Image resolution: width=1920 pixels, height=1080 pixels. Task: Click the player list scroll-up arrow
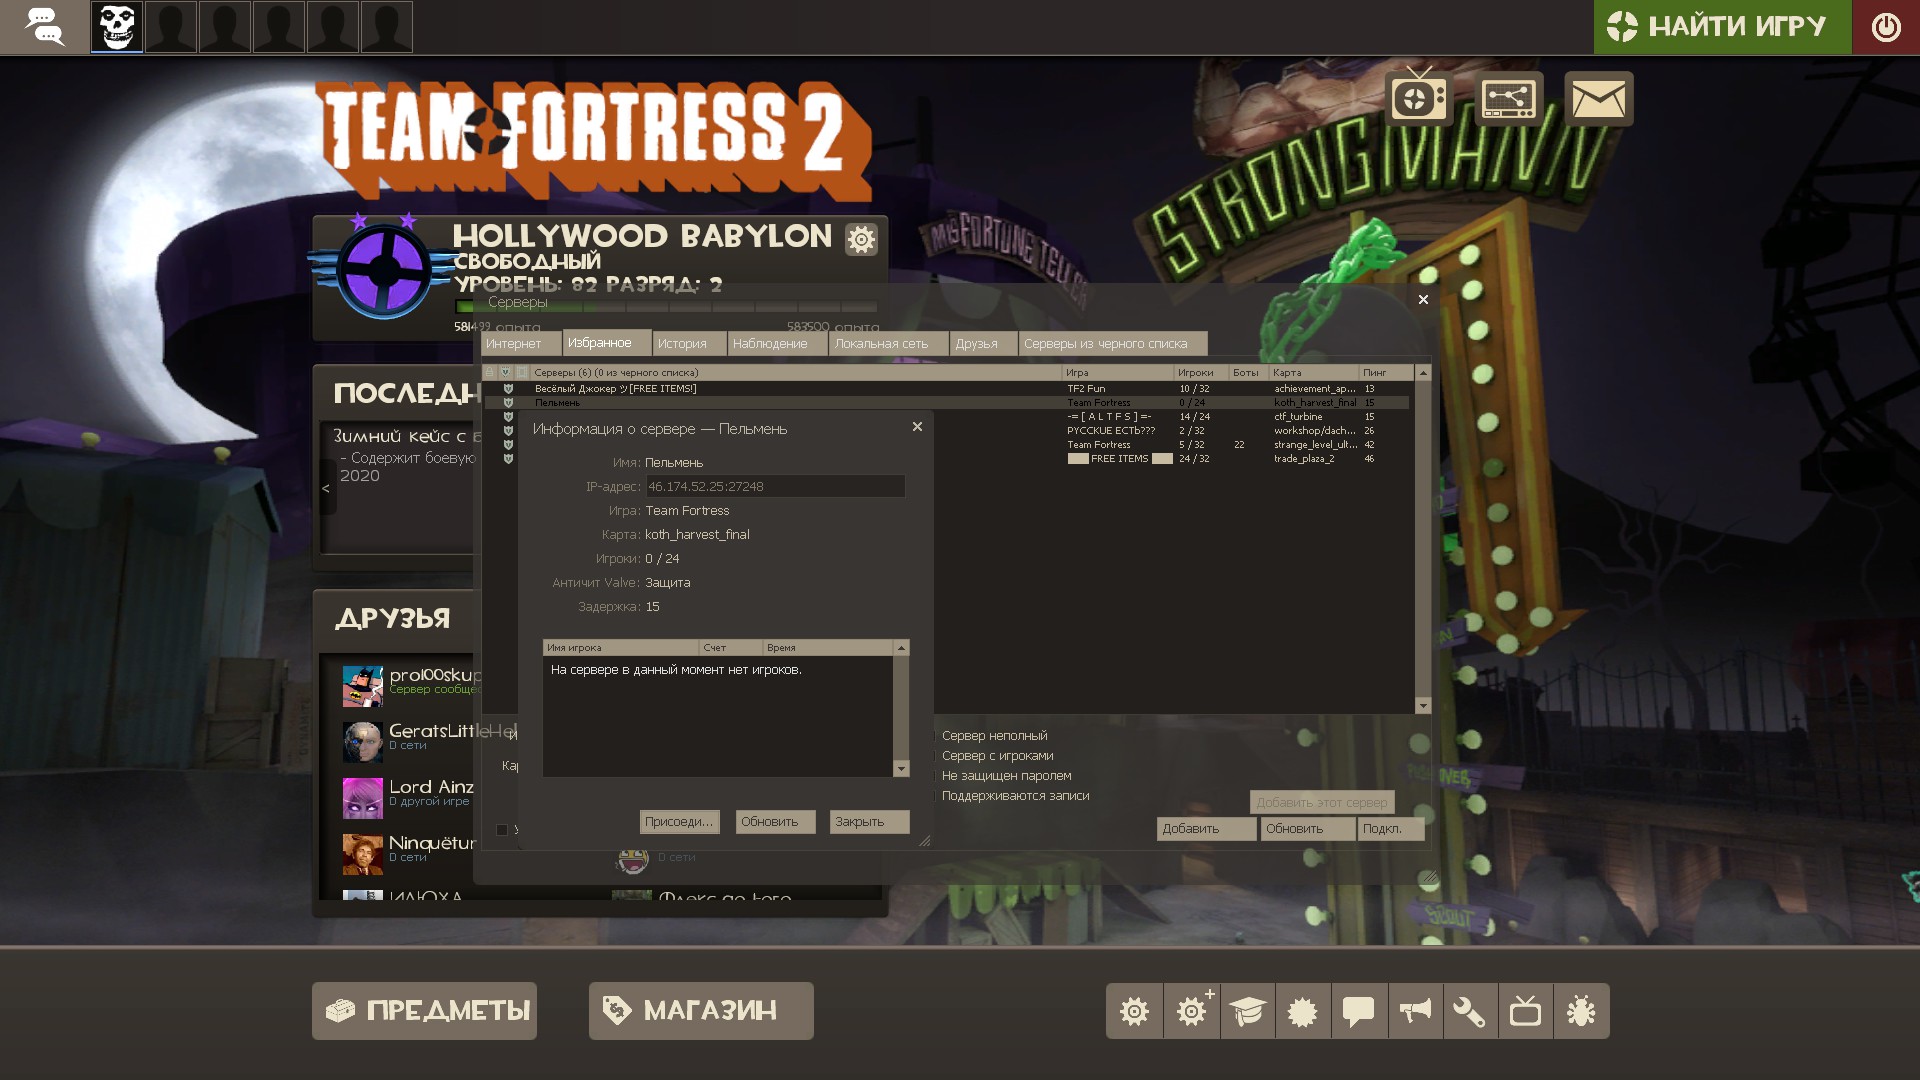(901, 648)
